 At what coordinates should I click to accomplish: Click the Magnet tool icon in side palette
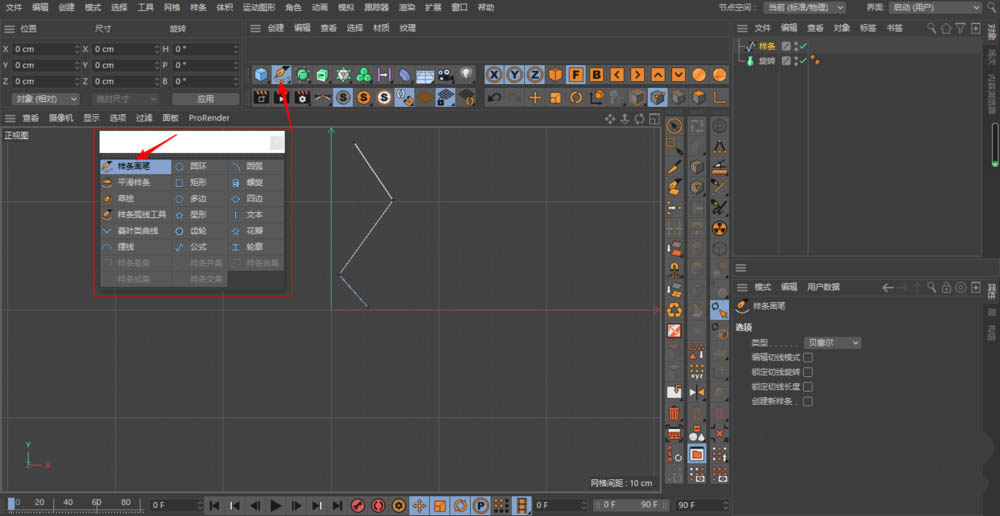tap(674, 269)
